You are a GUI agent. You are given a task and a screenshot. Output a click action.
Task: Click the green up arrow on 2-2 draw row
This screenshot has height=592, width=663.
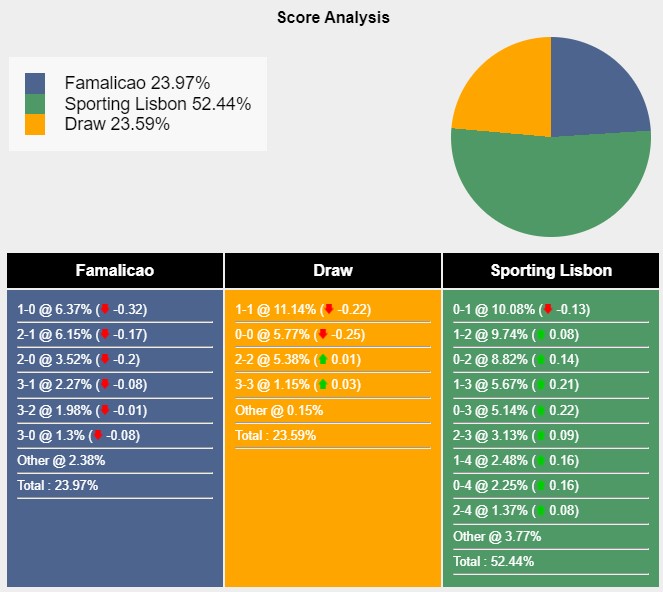tap(323, 359)
